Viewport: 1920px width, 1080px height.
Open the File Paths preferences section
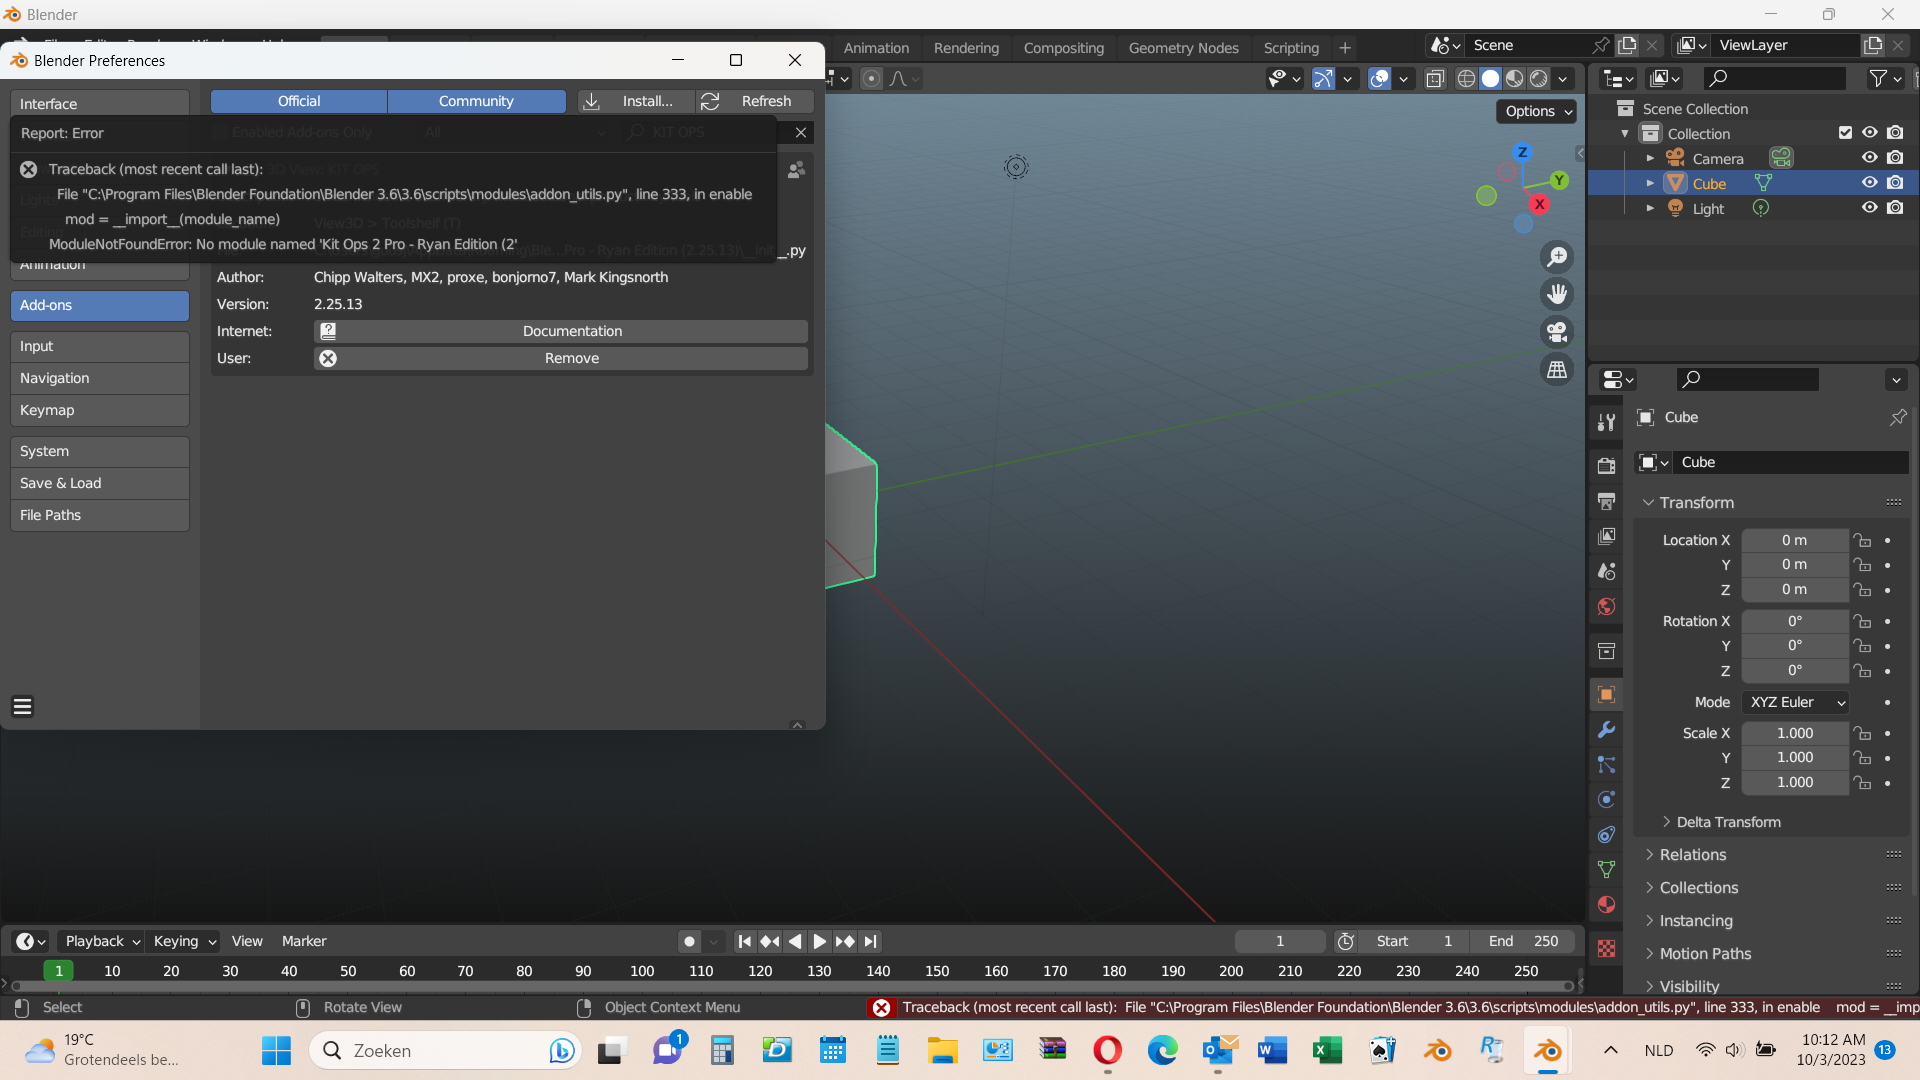tap(100, 515)
